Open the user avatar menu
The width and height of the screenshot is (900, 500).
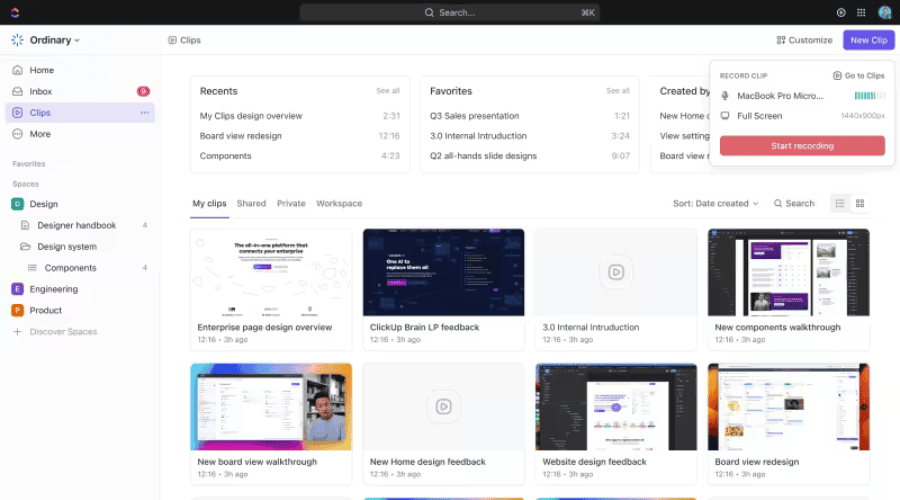coord(885,13)
